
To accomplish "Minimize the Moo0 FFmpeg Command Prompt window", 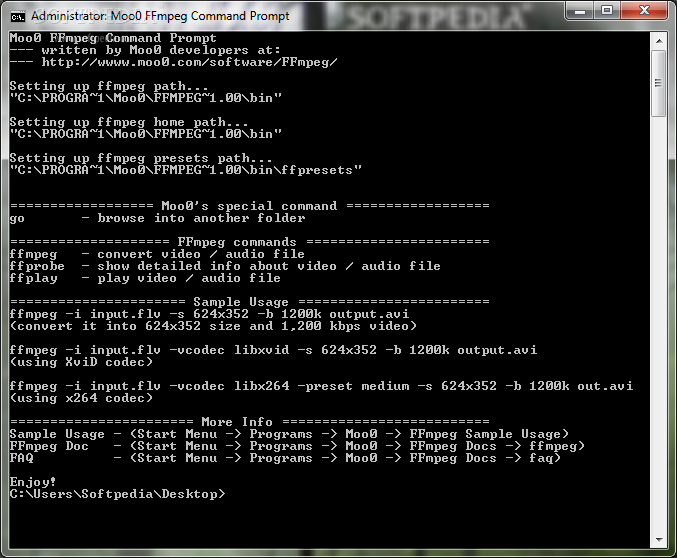I will pyautogui.click(x=580, y=10).
